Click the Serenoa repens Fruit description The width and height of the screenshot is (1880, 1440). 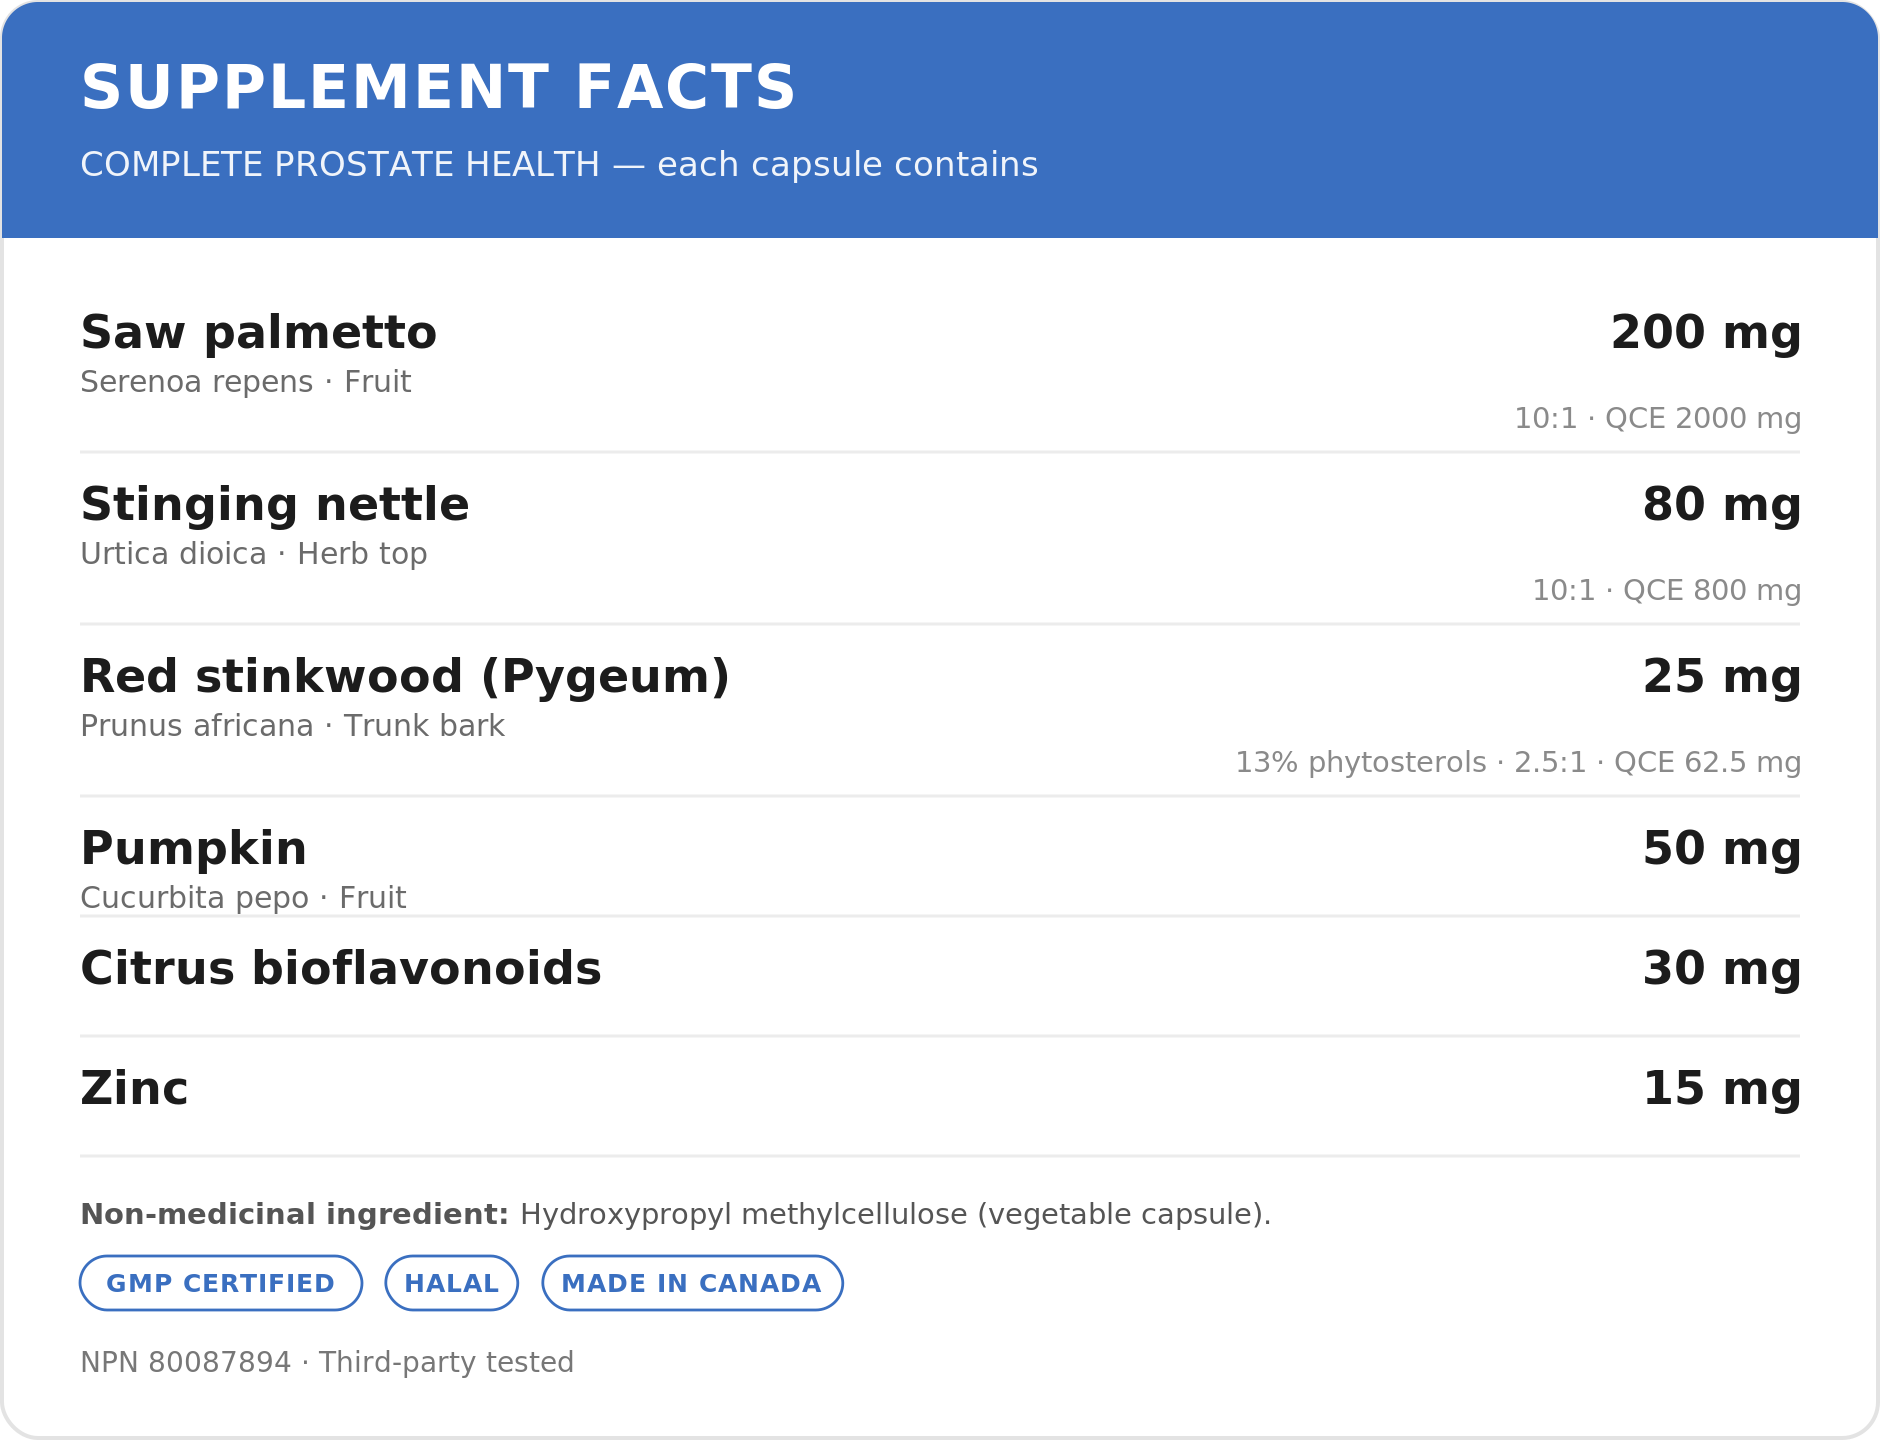(x=246, y=382)
